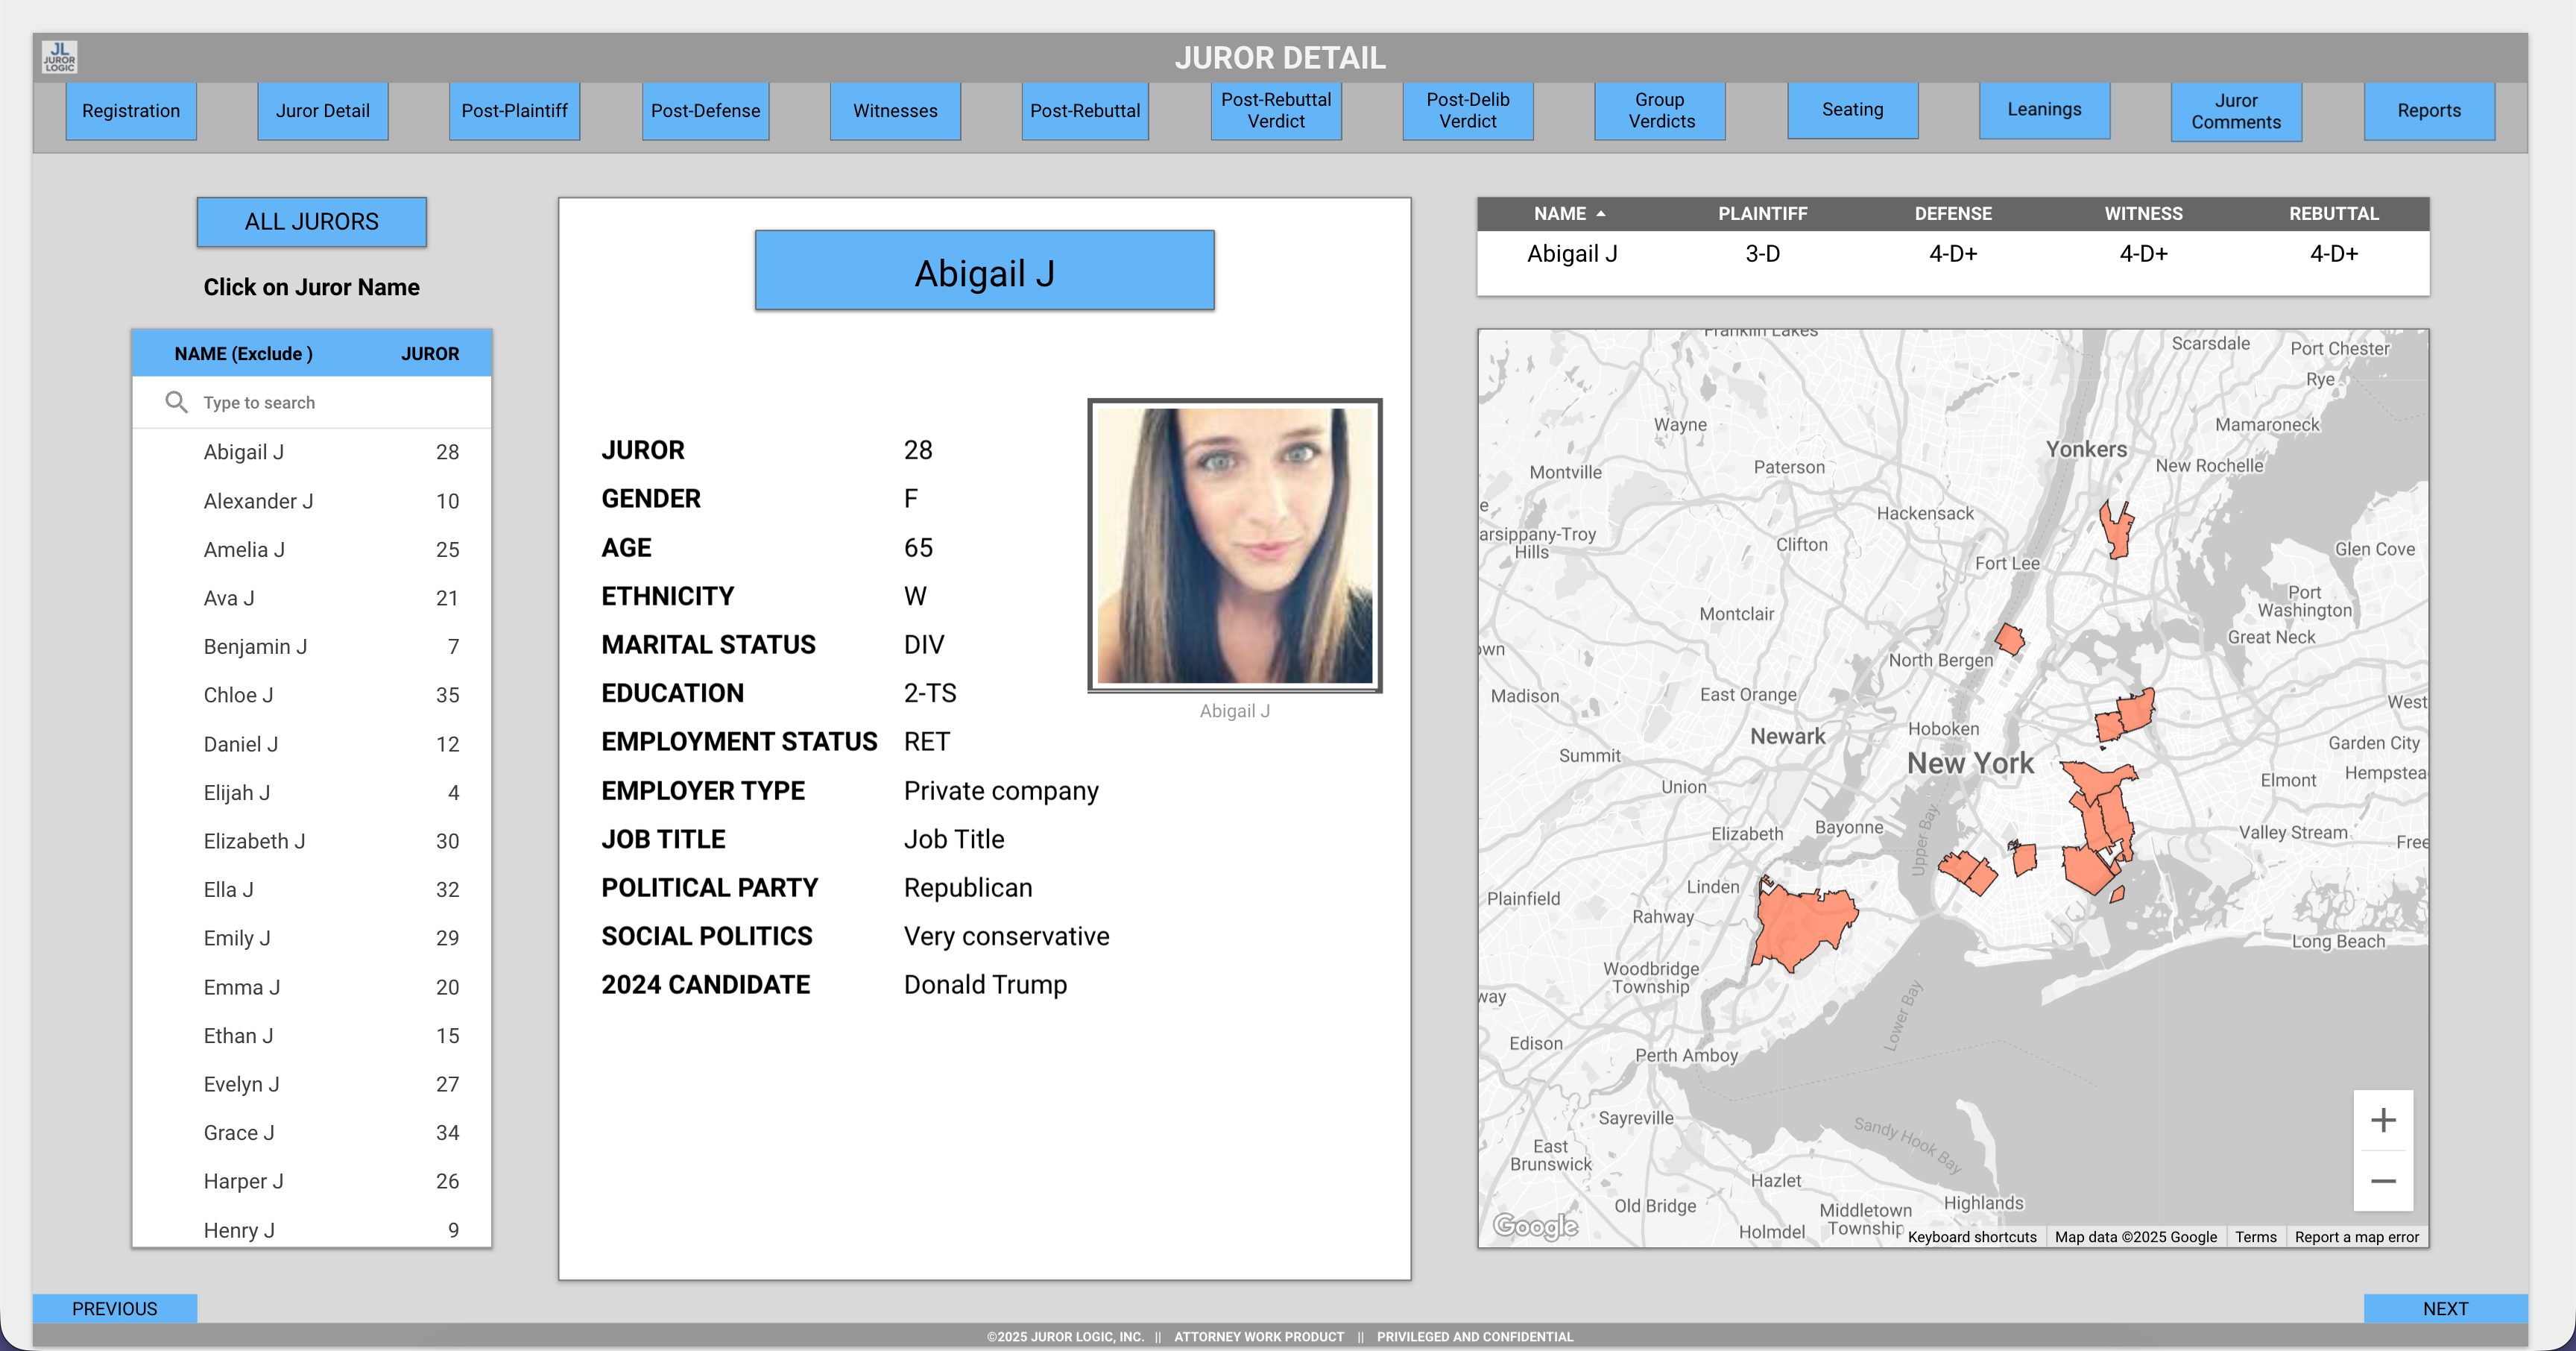Click the PREVIOUS button
This screenshot has height=1351, width=2576.
114,1308
